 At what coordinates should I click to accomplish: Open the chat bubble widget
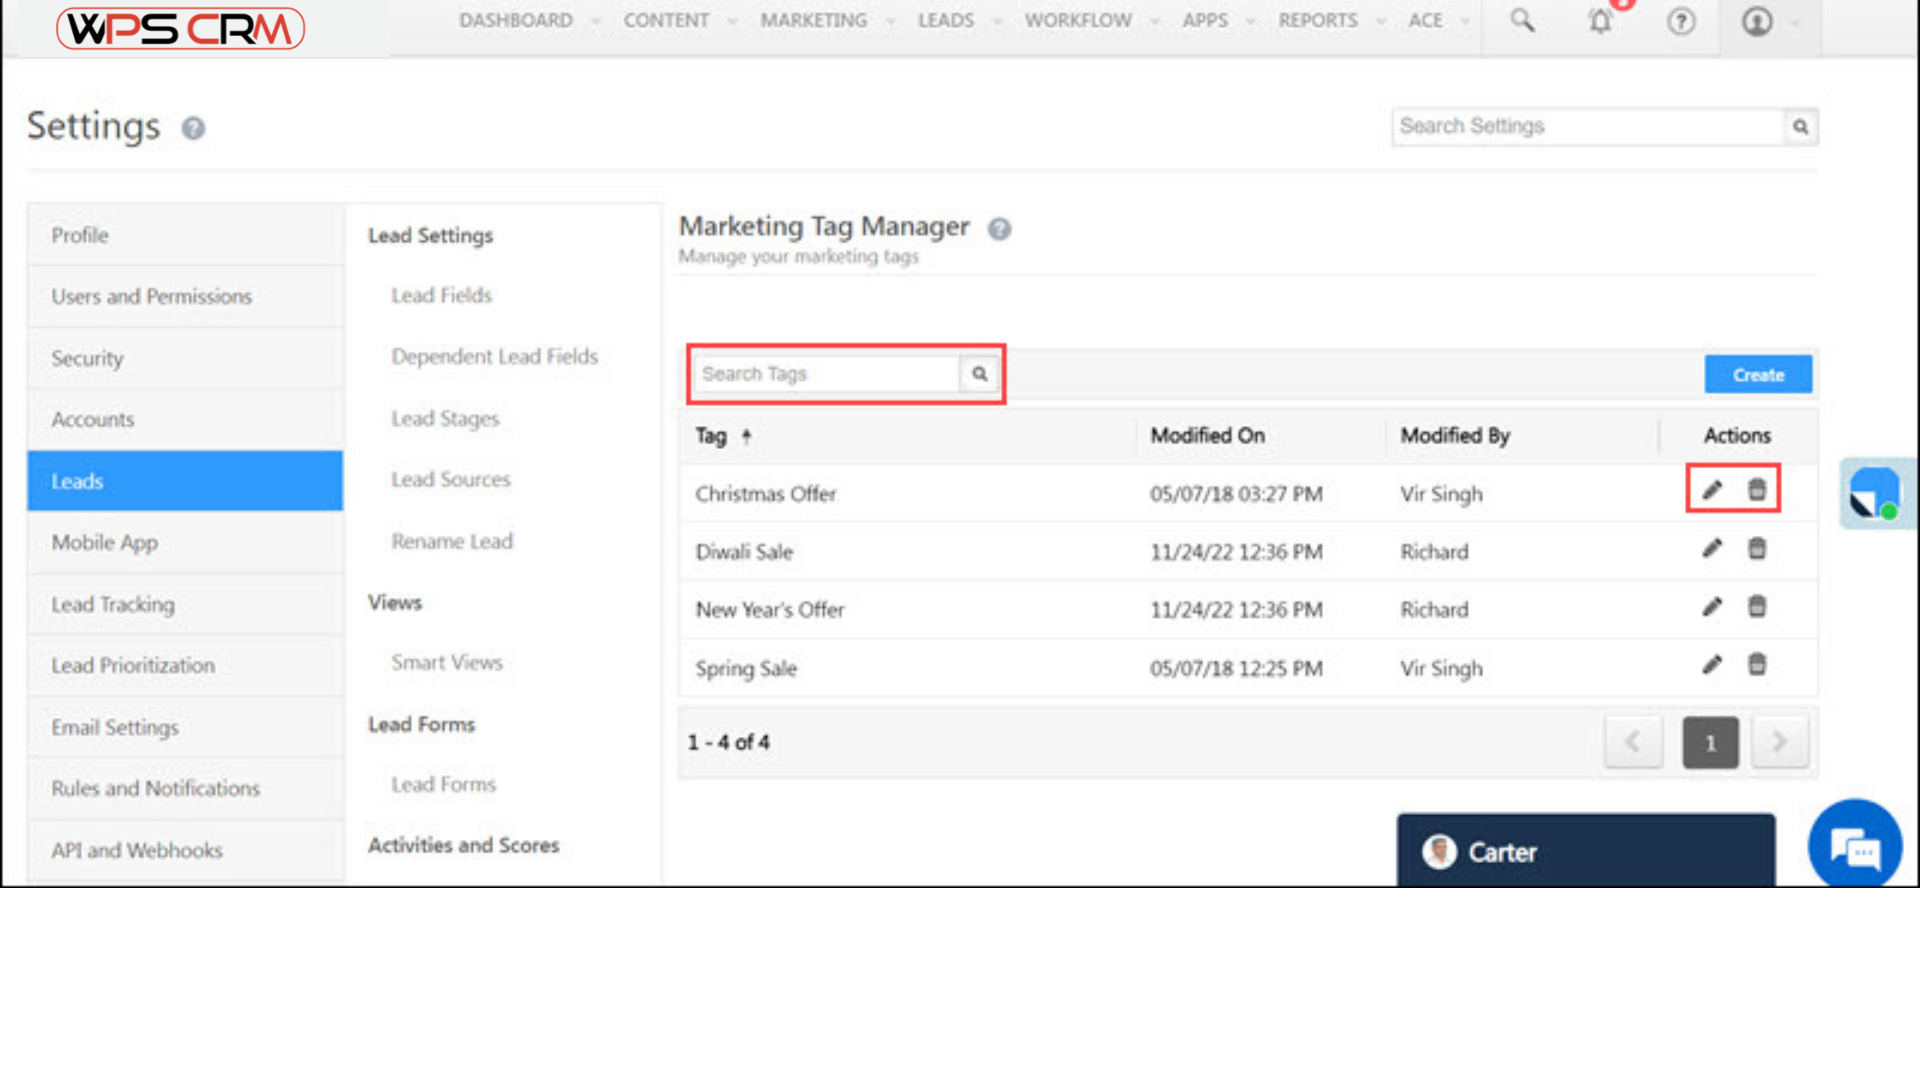[x=1855, y=846]
